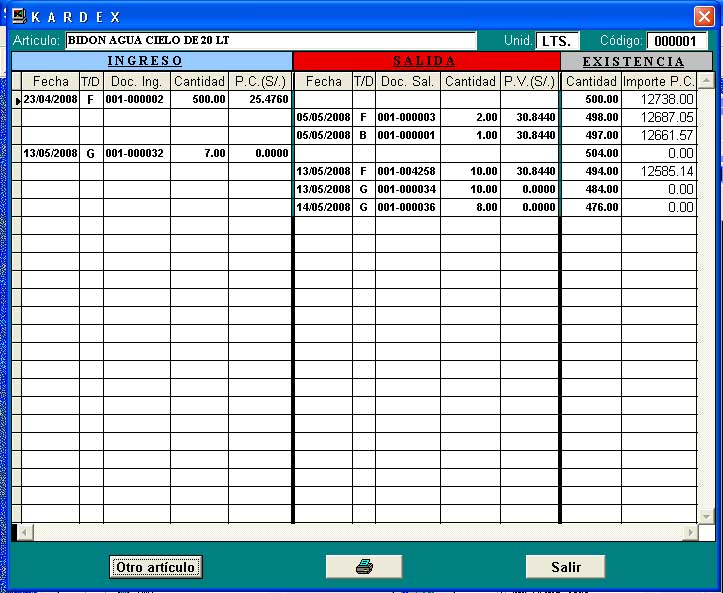Click the Salir button
Image resolution: width=723 pixels, height=593 pixels.
[565, 567]
